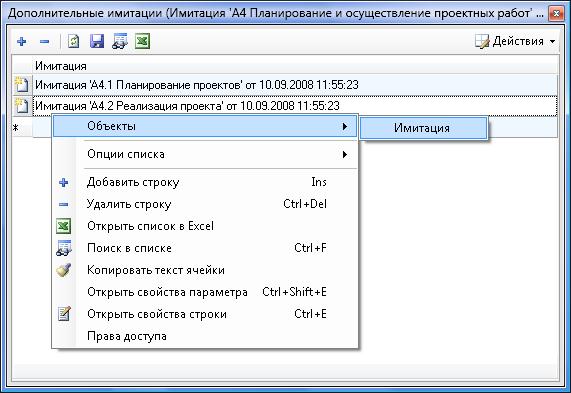Open the Объекты context menu item
571x393 pixels.
click(205, 126)
